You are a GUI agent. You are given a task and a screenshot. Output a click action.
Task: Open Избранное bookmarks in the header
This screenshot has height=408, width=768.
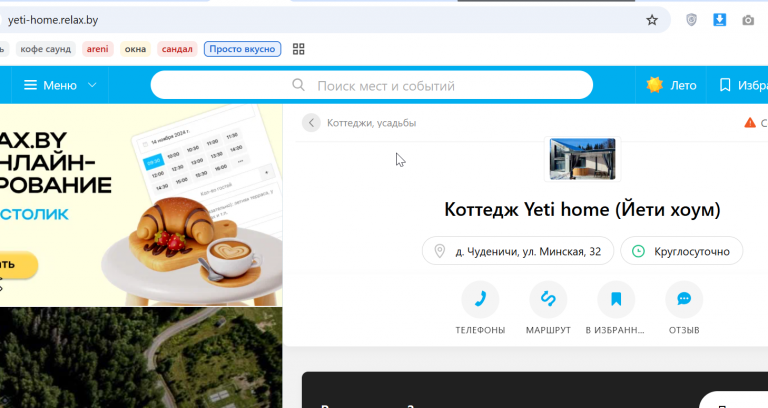pyautogui.click(x=743, y=85)
